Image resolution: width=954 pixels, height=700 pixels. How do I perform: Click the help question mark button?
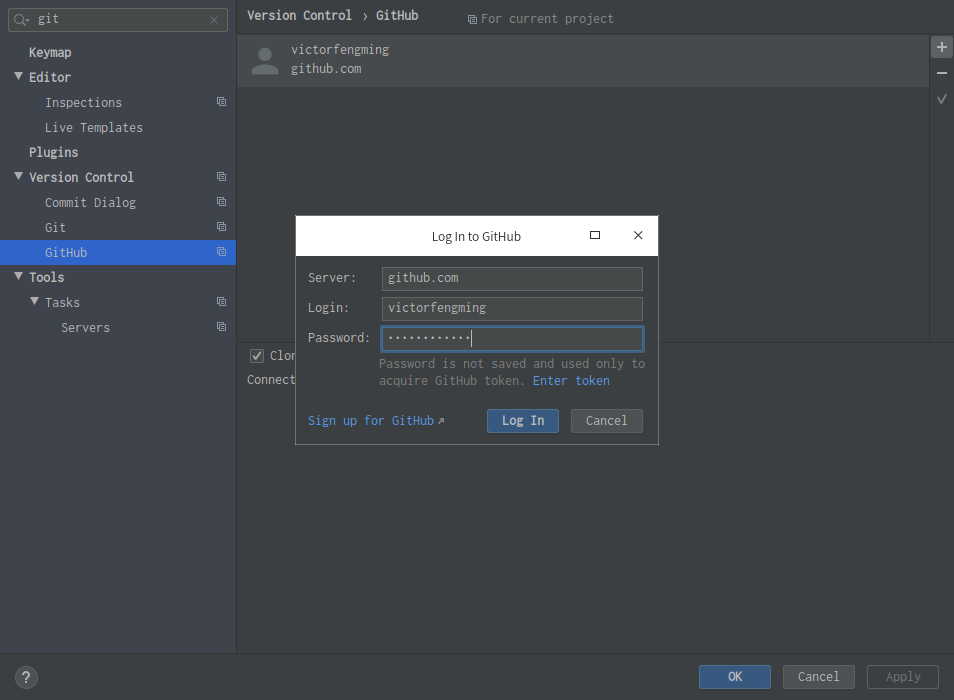(x=26, y=677)
